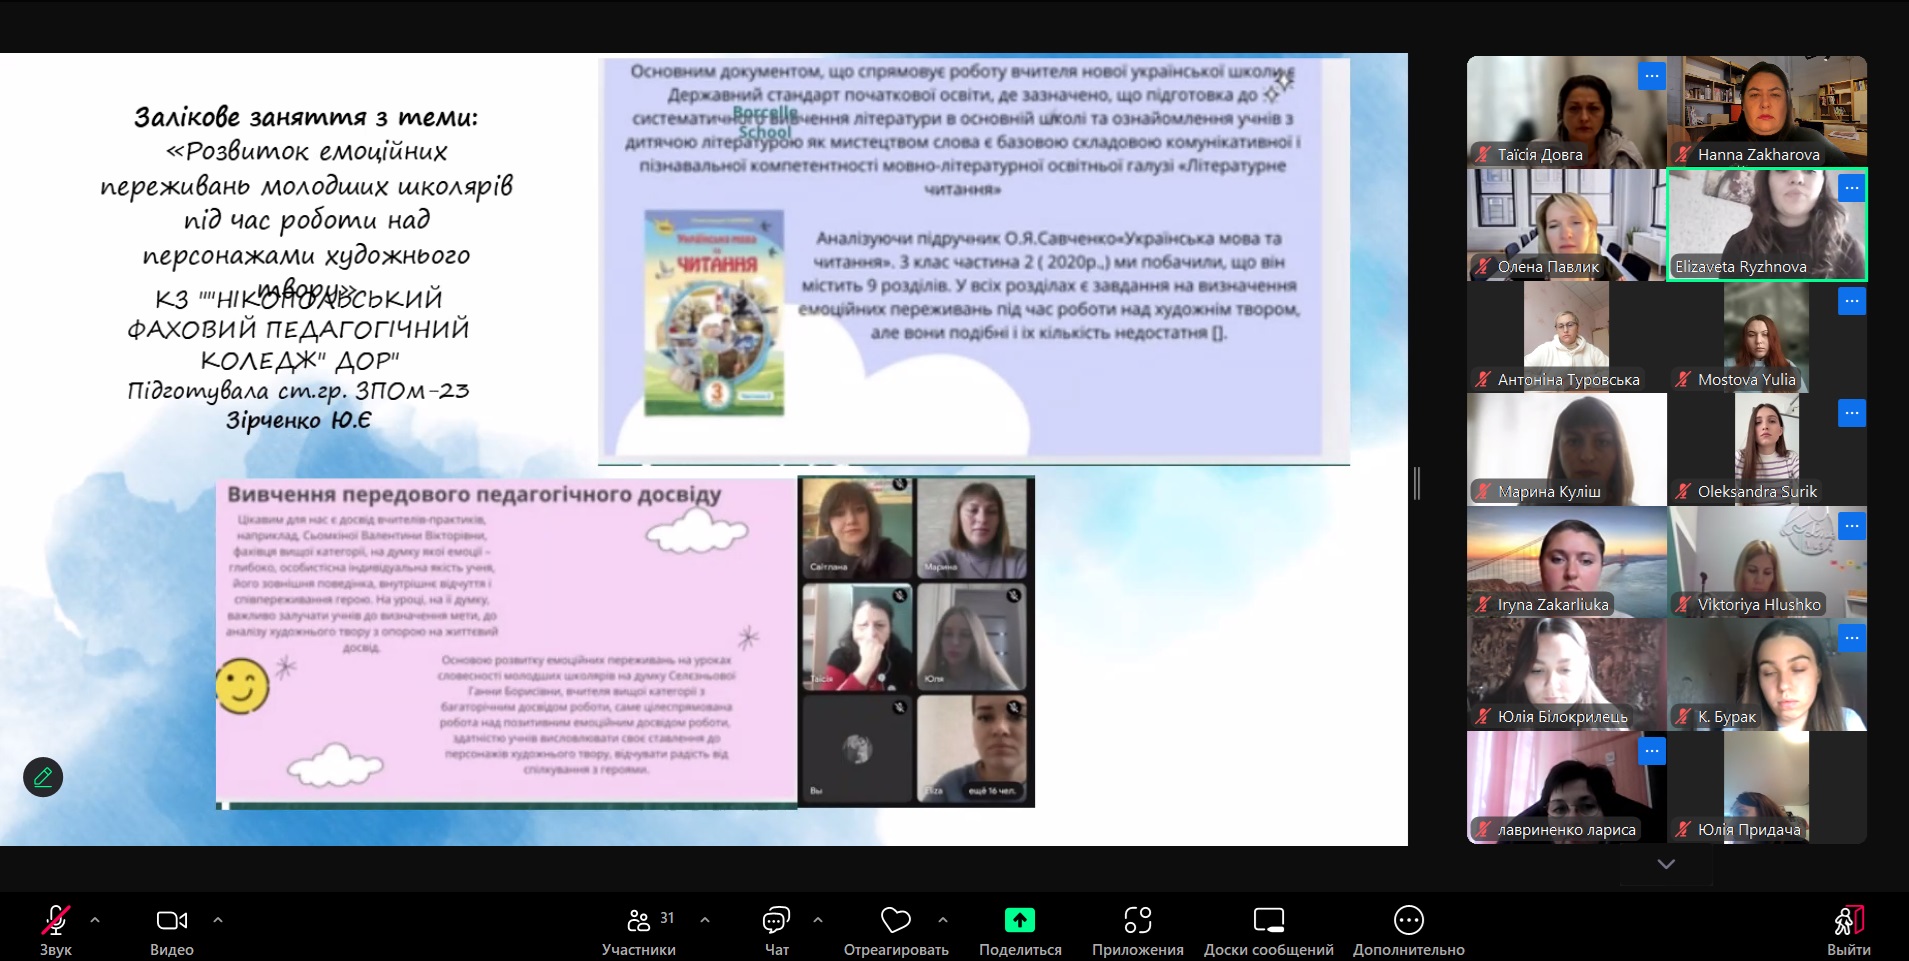
Task: Open Отреагировать reactions heart icon
Action: pos(896,919)
